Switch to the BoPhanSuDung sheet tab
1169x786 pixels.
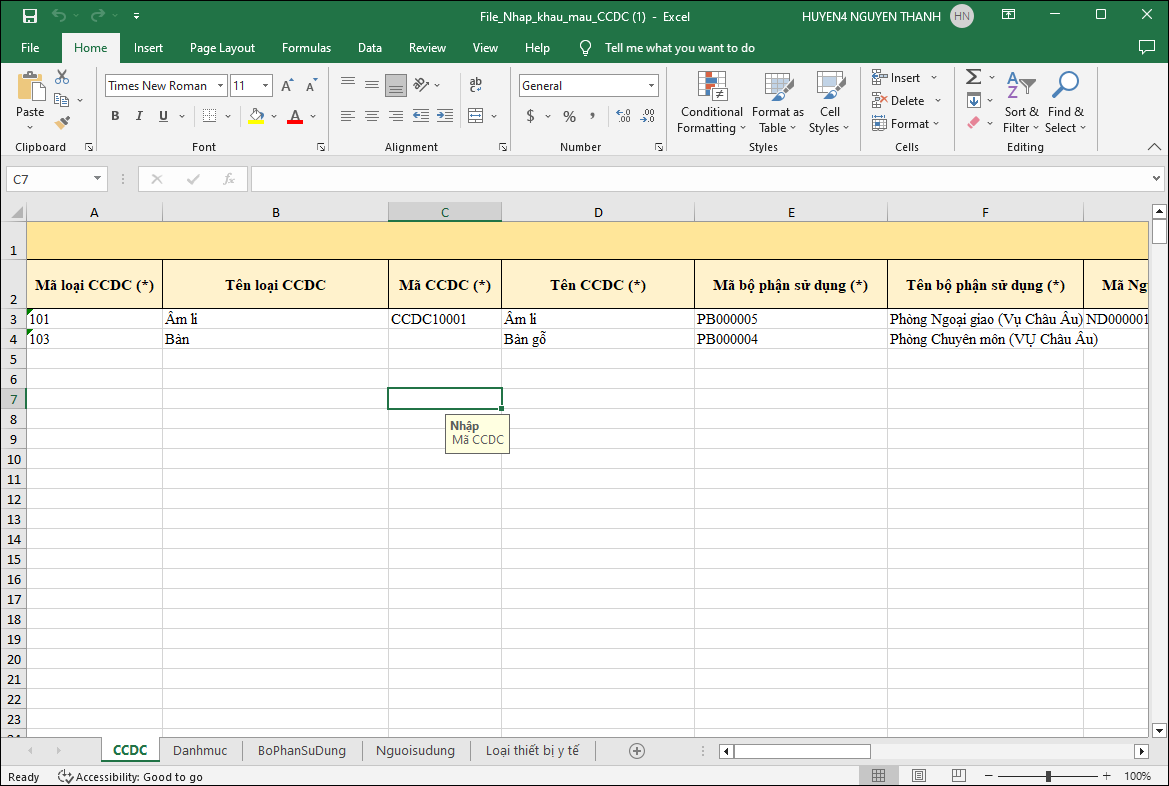click(301, 750)
